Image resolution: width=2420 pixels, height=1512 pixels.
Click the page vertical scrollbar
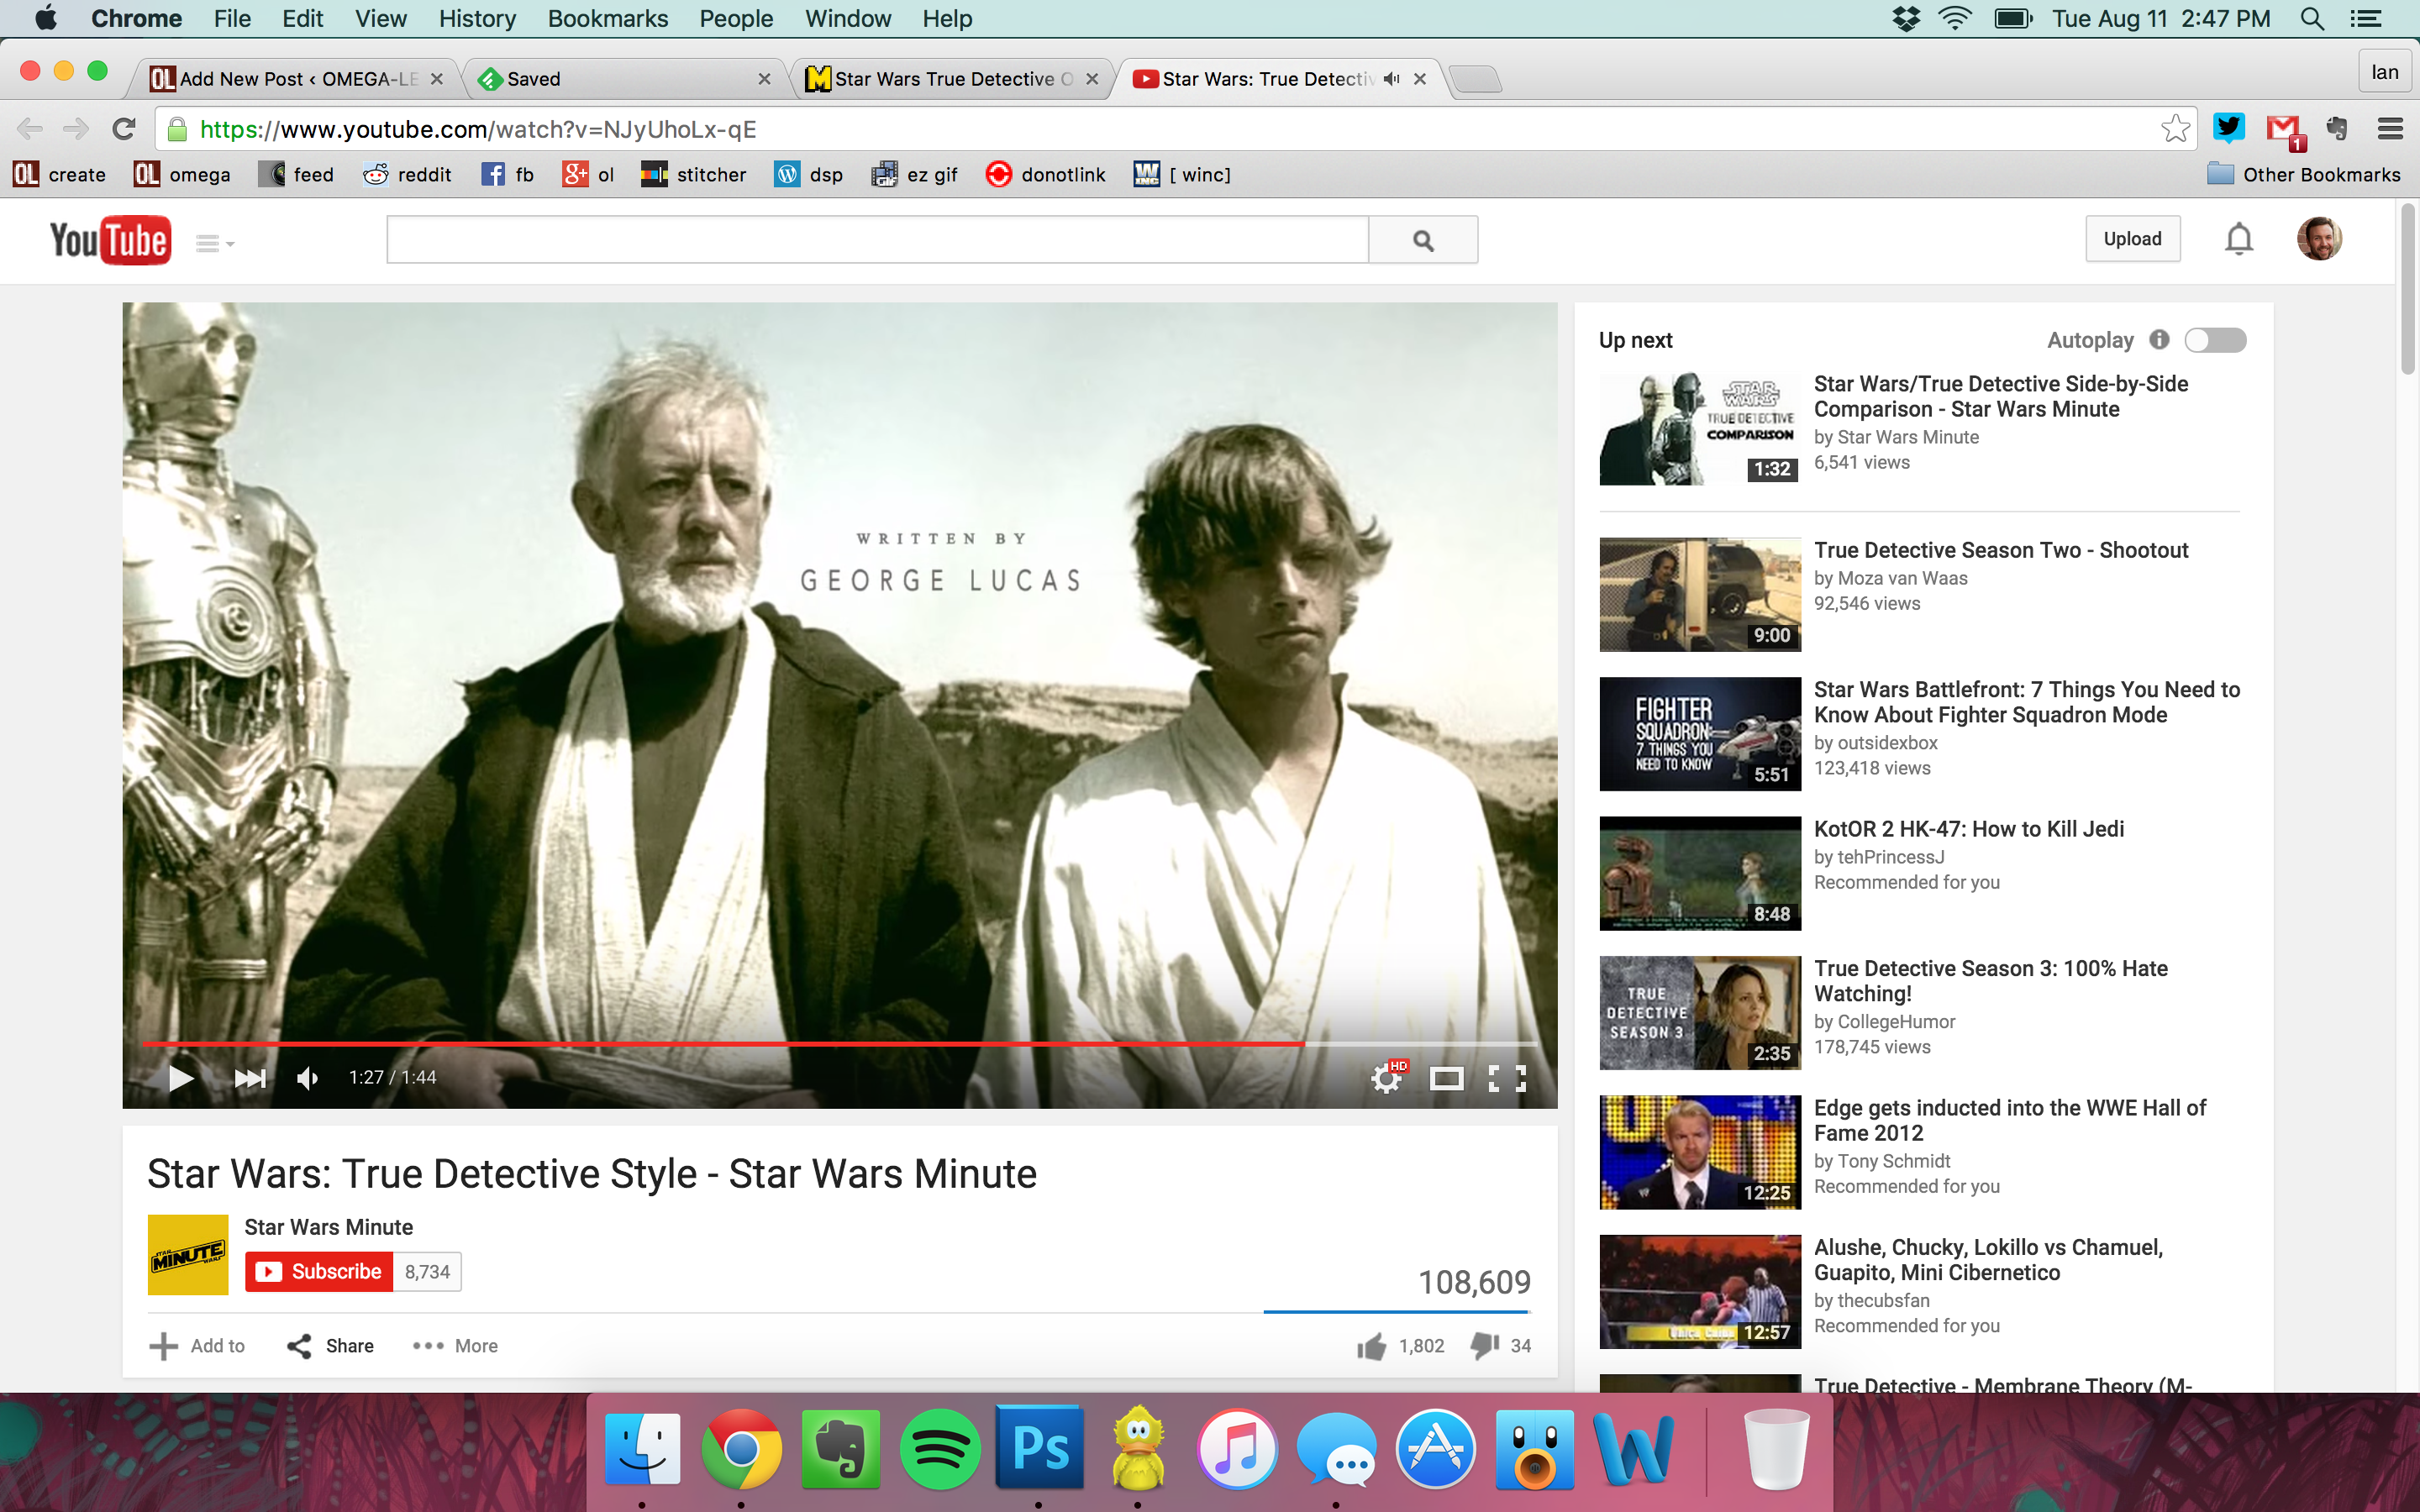tap(2408, 290)
